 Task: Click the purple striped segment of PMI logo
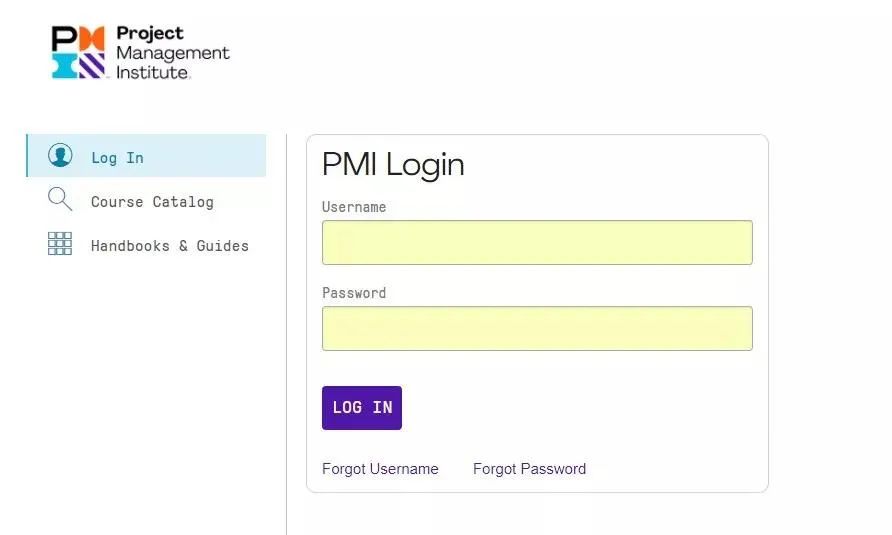point(92,66)
